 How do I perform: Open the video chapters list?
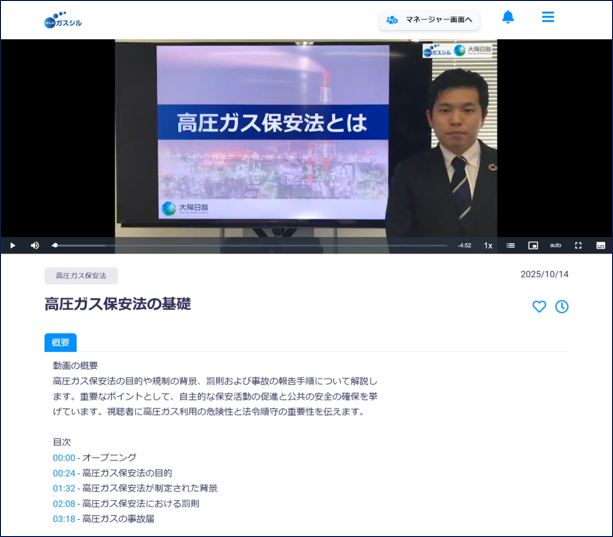[510, 245]
